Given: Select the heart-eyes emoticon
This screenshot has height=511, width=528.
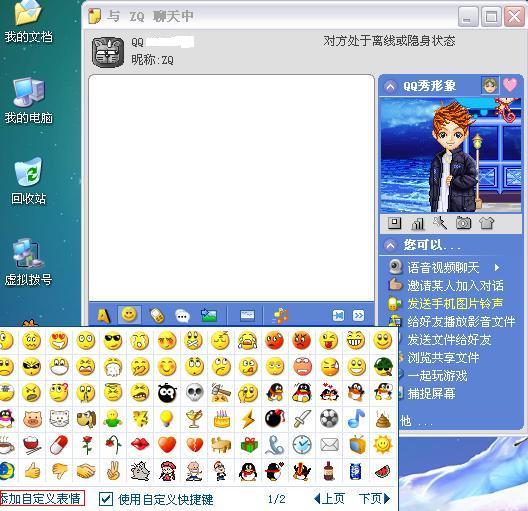Looking at the screenshot, I should [58, 341].
